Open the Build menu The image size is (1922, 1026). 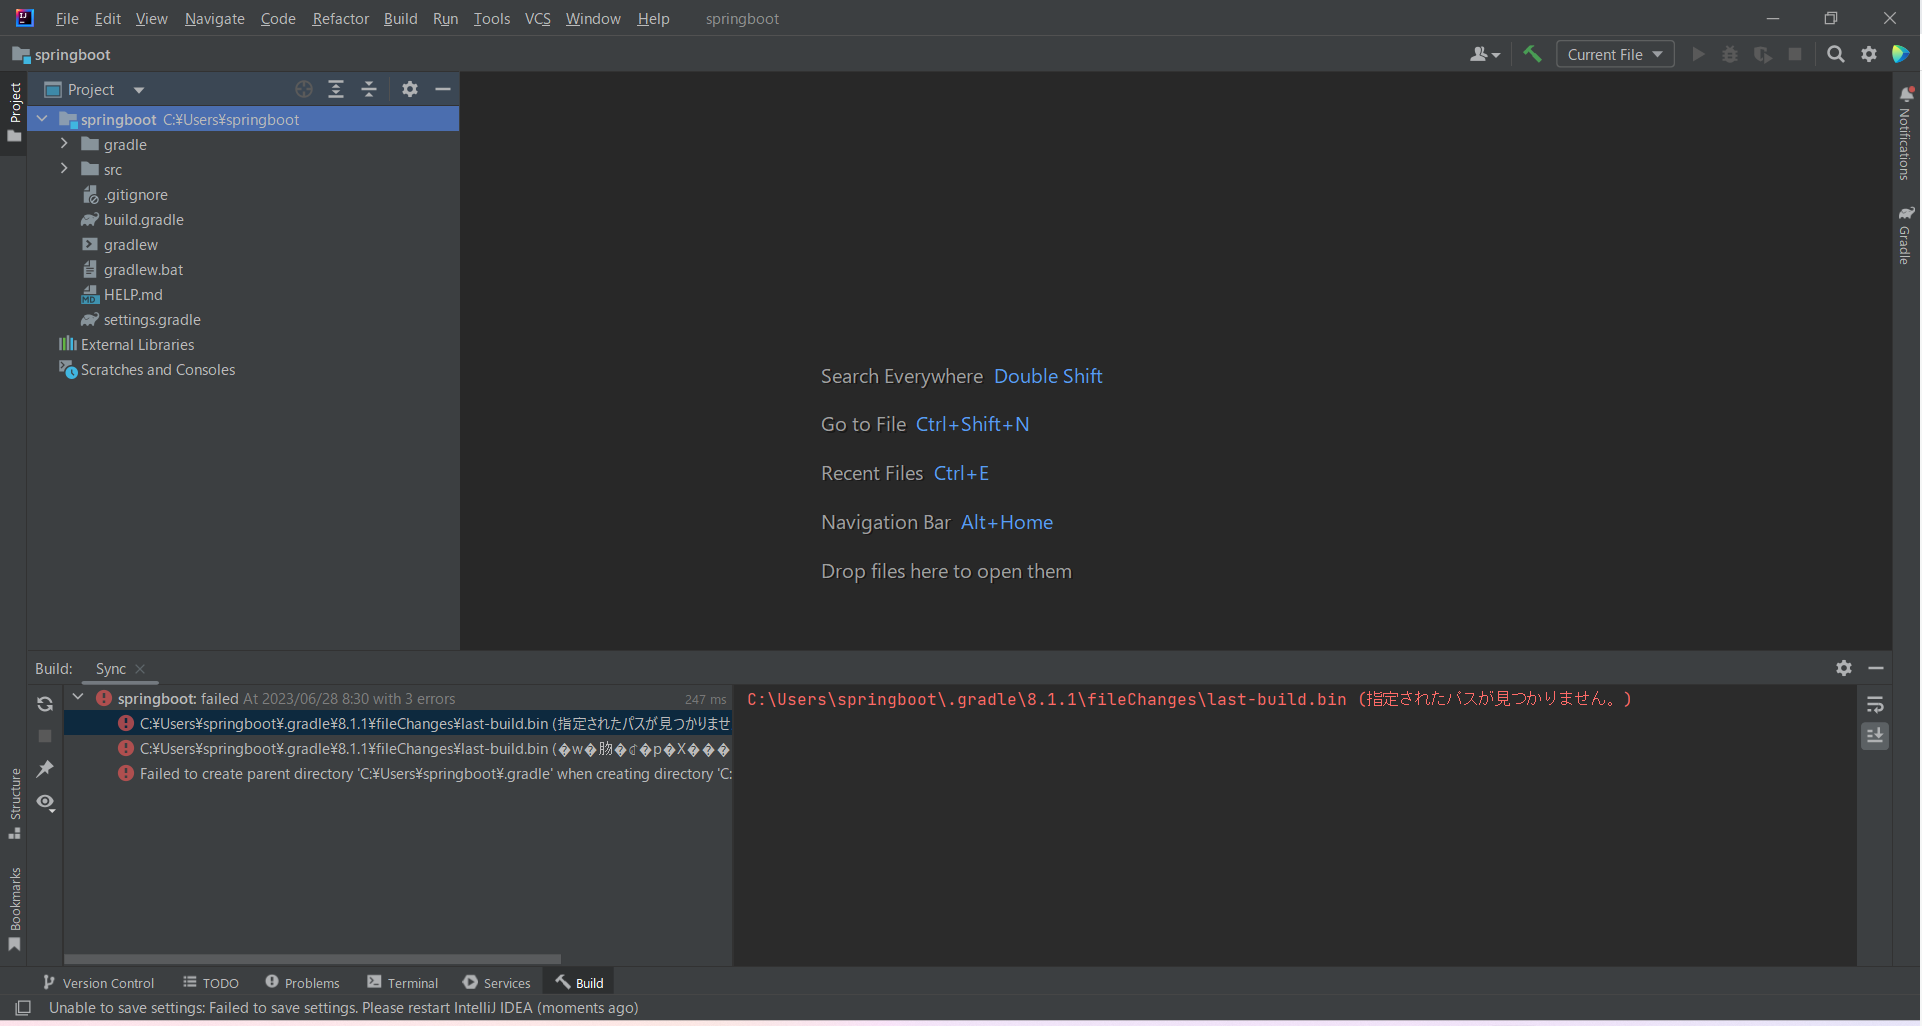[400, 19]
